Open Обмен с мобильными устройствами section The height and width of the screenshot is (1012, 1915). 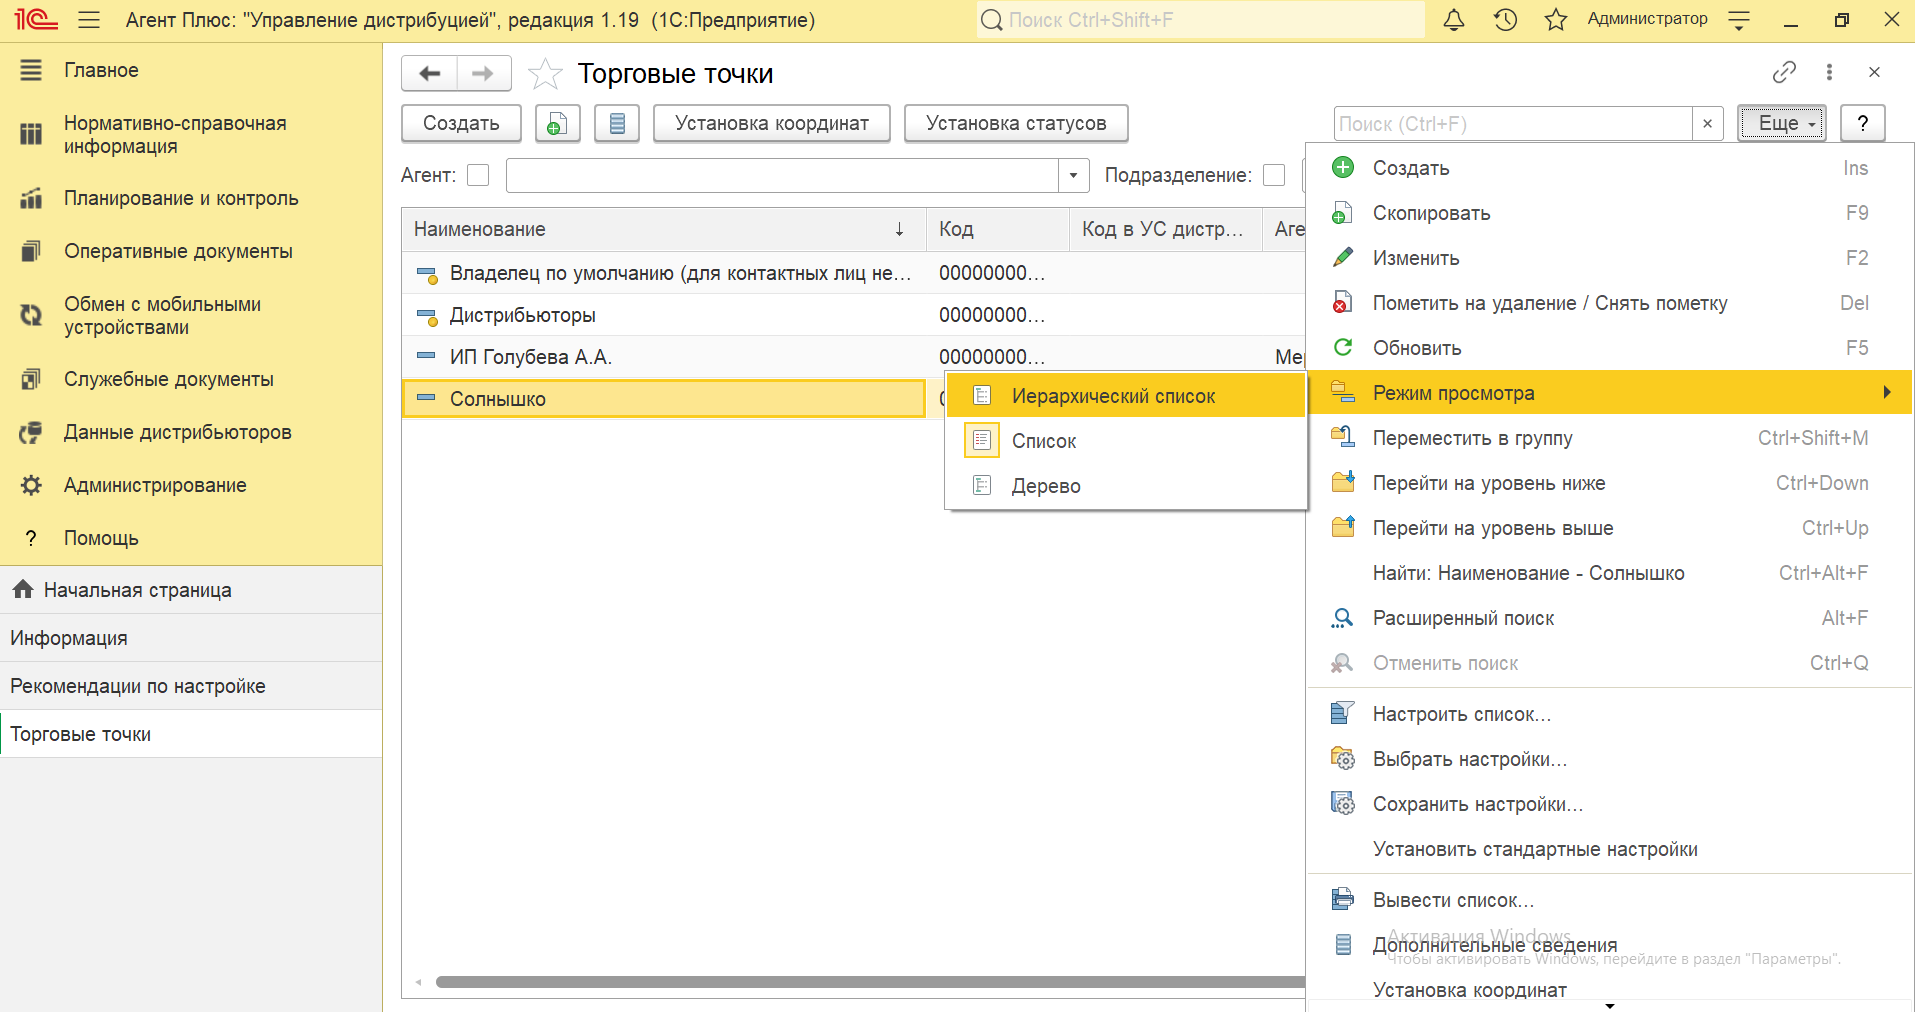click(191, 316)
